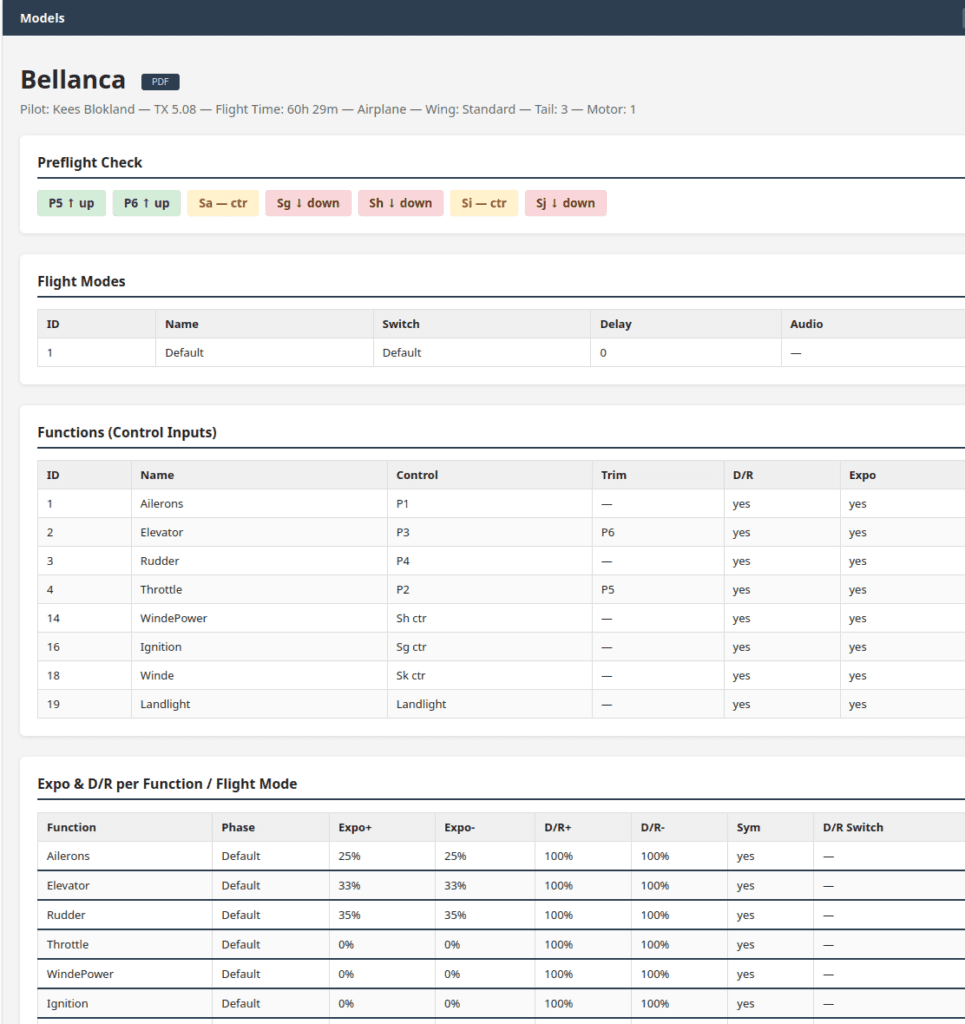Select the Sg down preflight badge

tap(308, 203)
